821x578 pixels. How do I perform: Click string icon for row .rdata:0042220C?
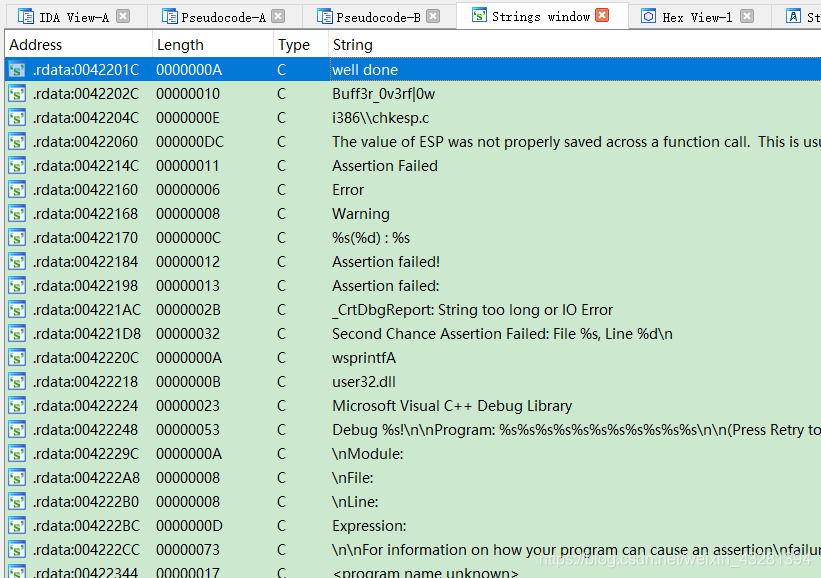[17, 358]
